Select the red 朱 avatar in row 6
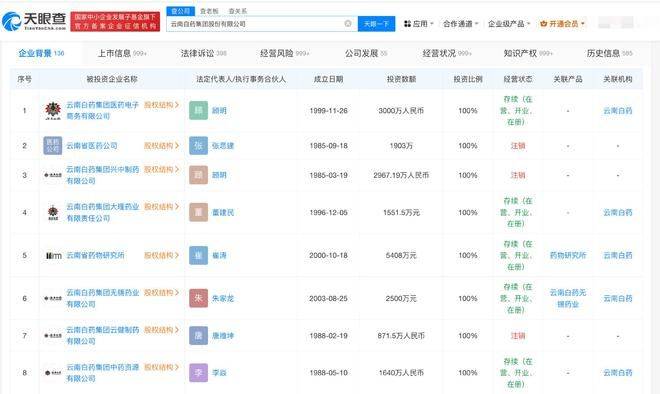 click(198, 298)
